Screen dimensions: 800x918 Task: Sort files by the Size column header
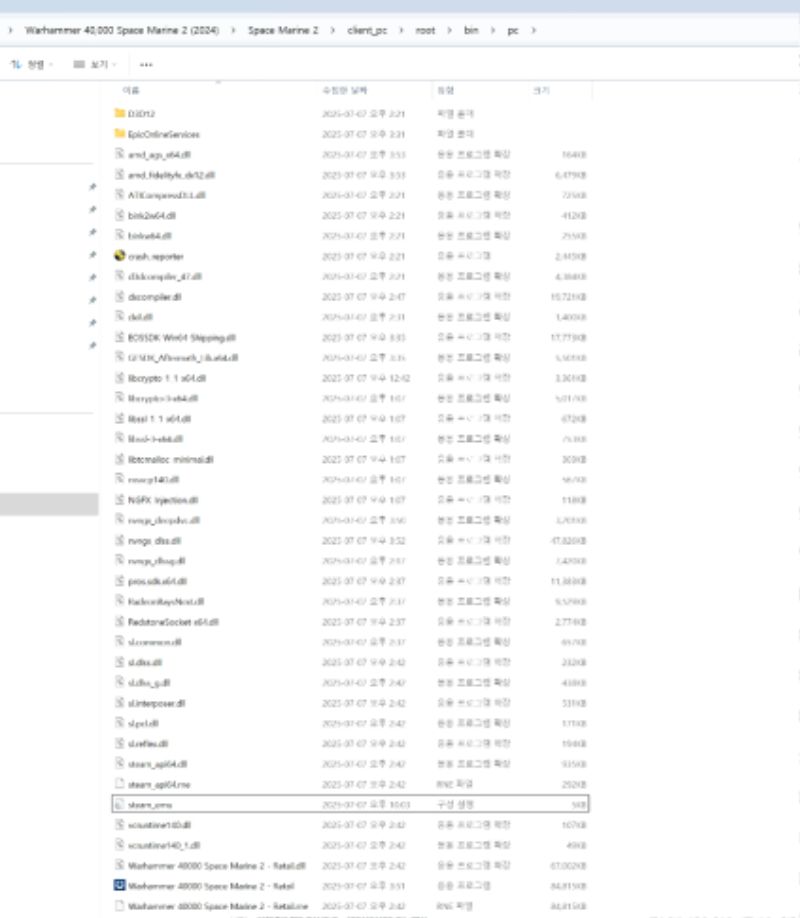(541, 90)
